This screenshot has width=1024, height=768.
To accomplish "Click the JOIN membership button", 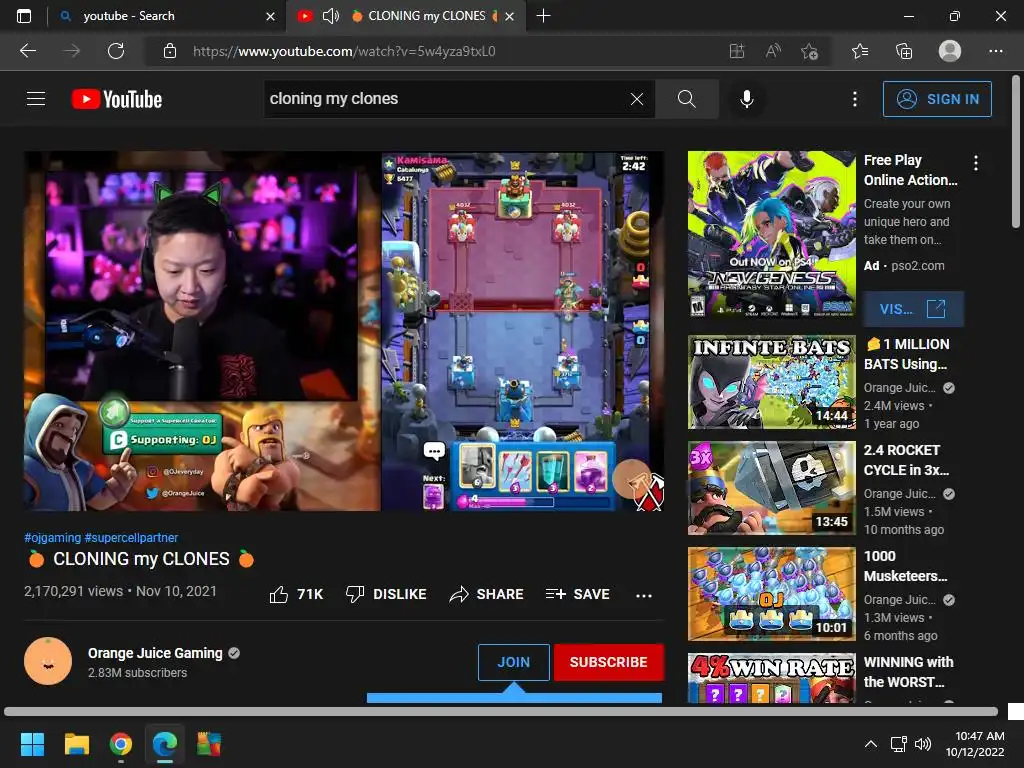I will (x=513, y=662).
